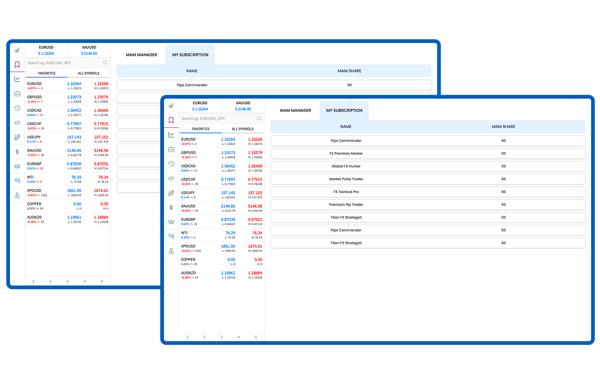Open the briefcase portfolio icon in front window

coord(171,149)
